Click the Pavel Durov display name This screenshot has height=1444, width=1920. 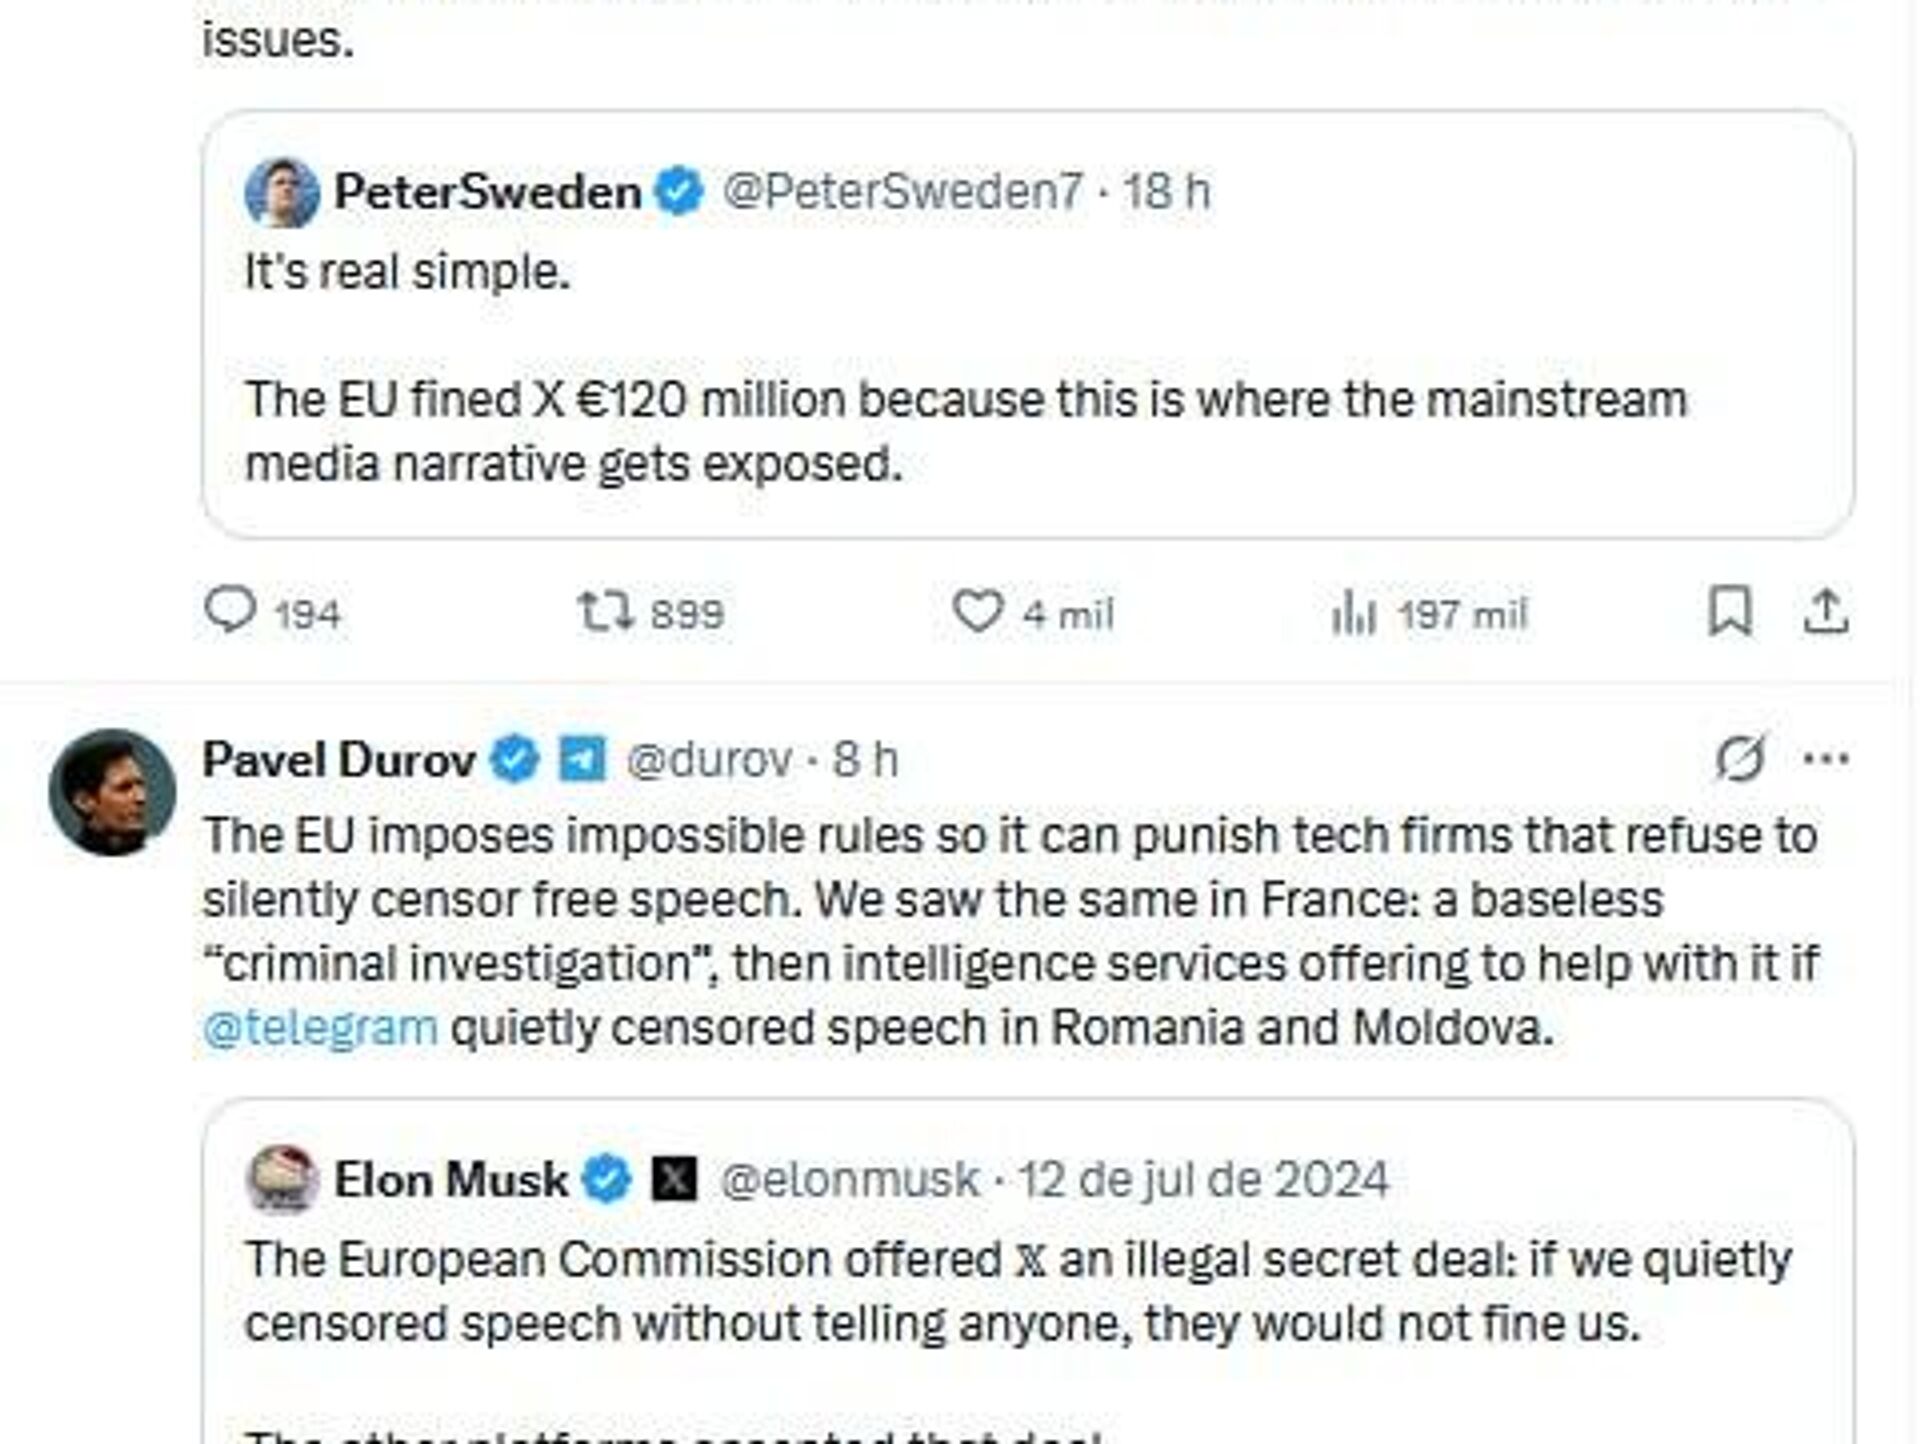pyautogui.click(x=338, y=760)
